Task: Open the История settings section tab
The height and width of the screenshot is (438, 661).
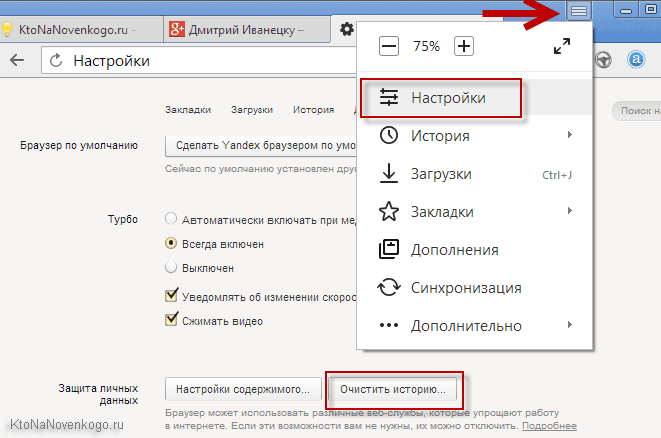Action: pyautogui.click(x=314, y=110)
